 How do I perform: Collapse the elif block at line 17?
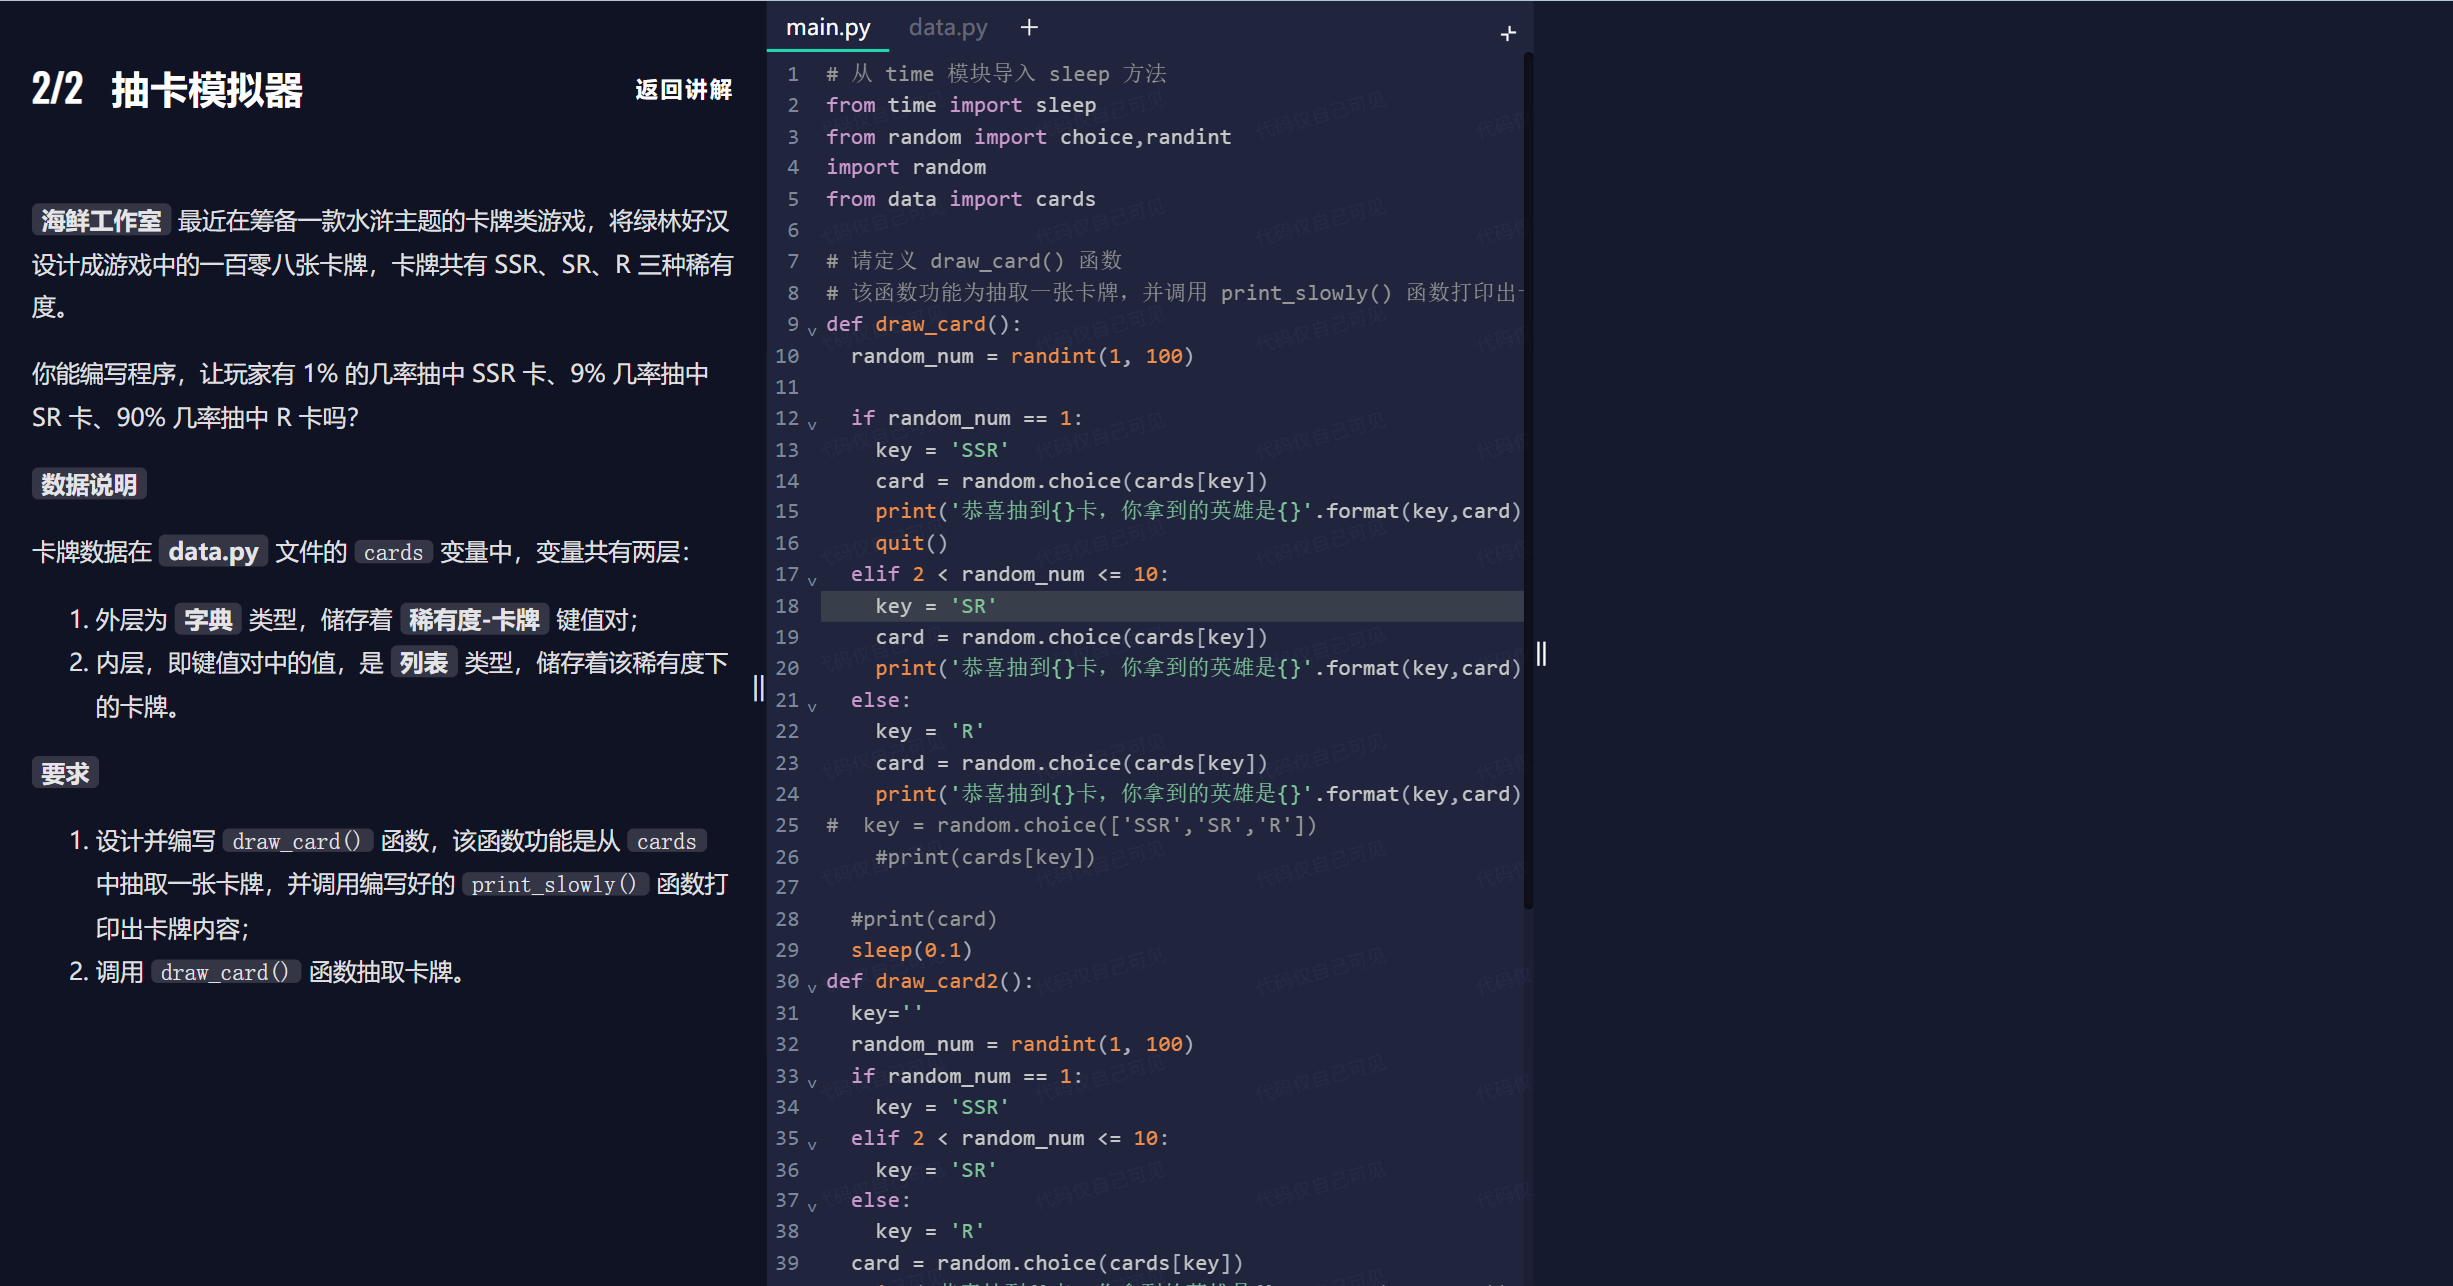pyautogui.click(x=812, y=580)
